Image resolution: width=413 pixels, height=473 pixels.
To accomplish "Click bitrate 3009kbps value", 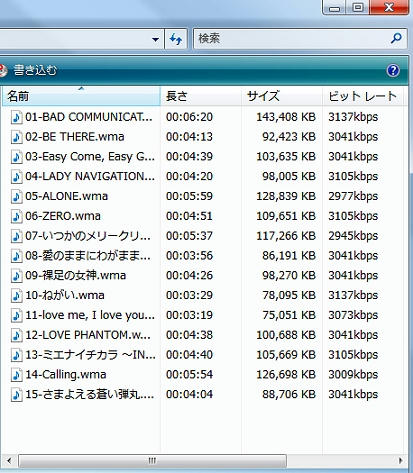I will (x=353, y=375).
